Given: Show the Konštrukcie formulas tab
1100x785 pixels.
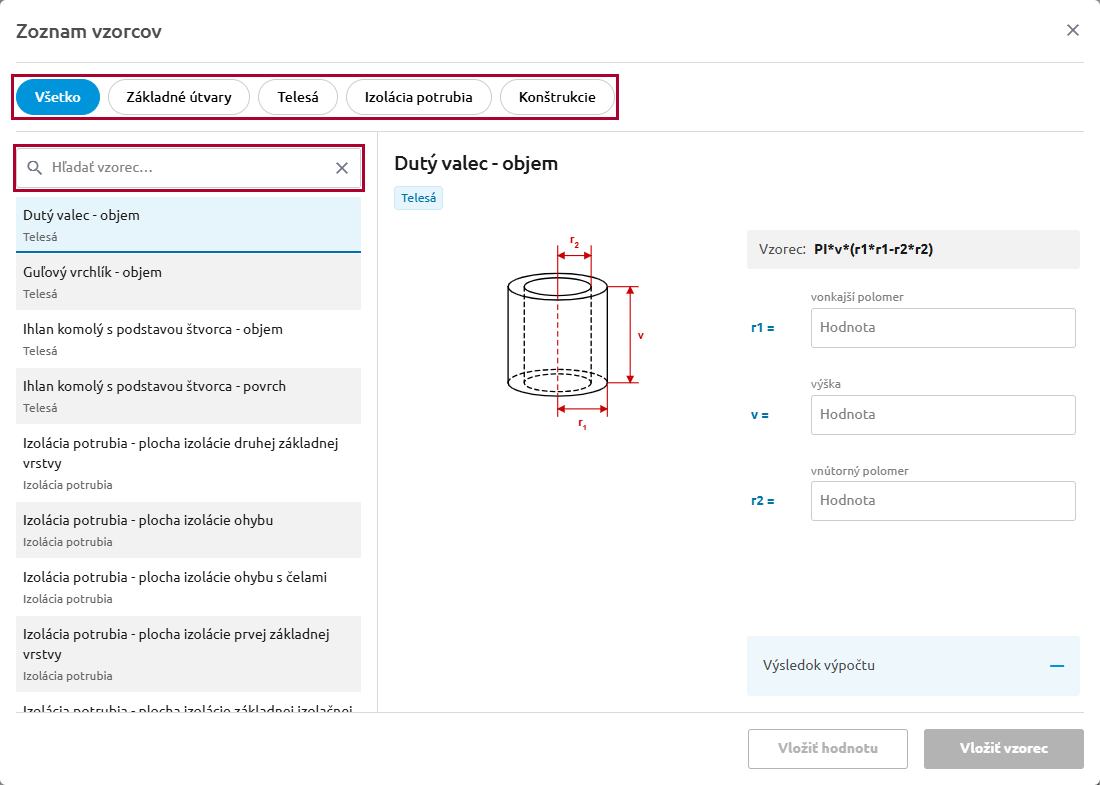Looking at the screenshot, I should tap(557, 97).
